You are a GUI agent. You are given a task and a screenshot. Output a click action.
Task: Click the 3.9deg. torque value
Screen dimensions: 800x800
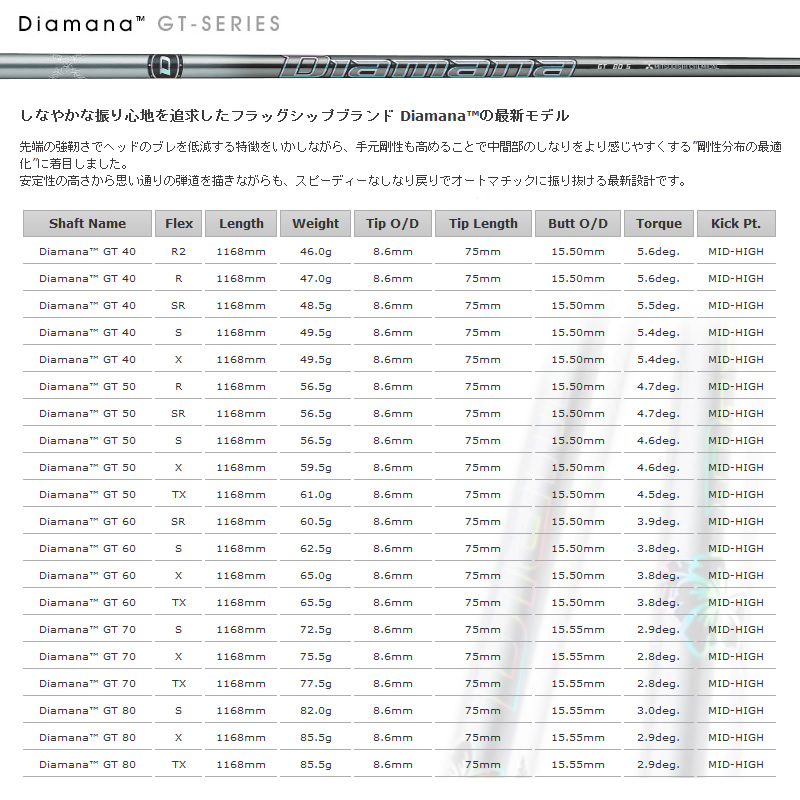coord(659,522)
